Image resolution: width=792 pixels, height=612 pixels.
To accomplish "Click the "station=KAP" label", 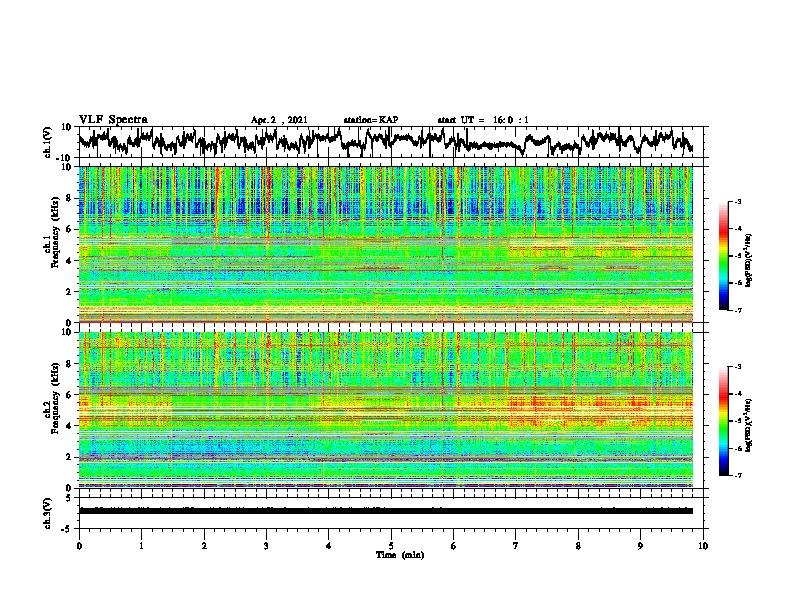I will pos(371,120).
